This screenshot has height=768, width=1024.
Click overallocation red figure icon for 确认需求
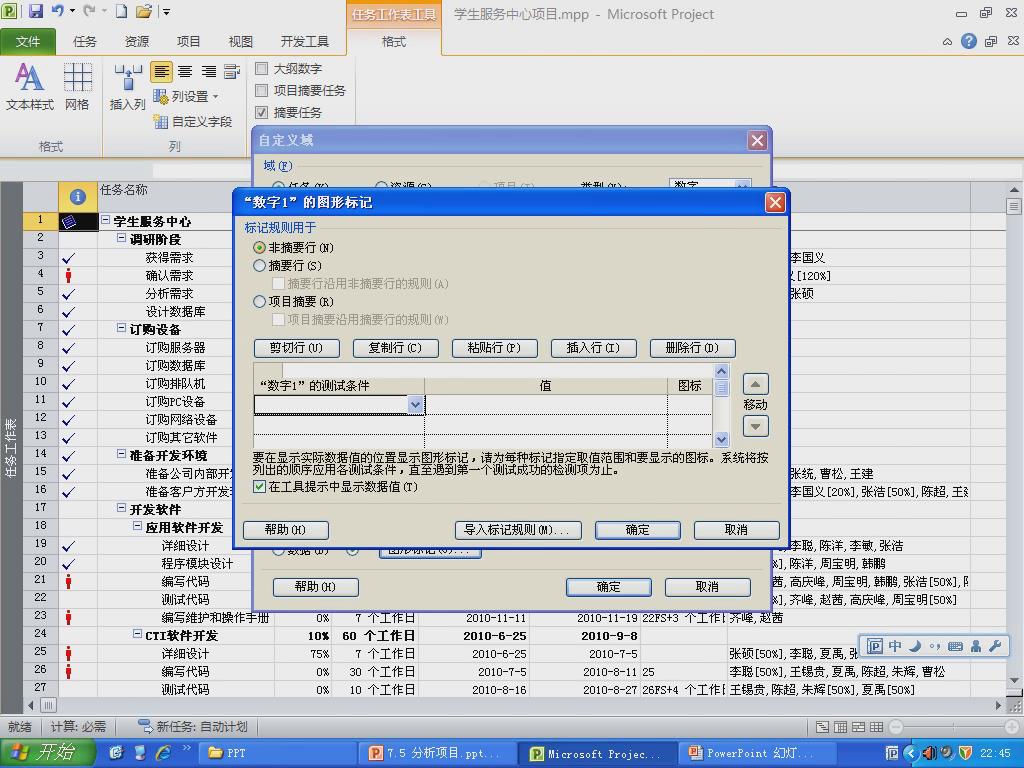point(69,276)
